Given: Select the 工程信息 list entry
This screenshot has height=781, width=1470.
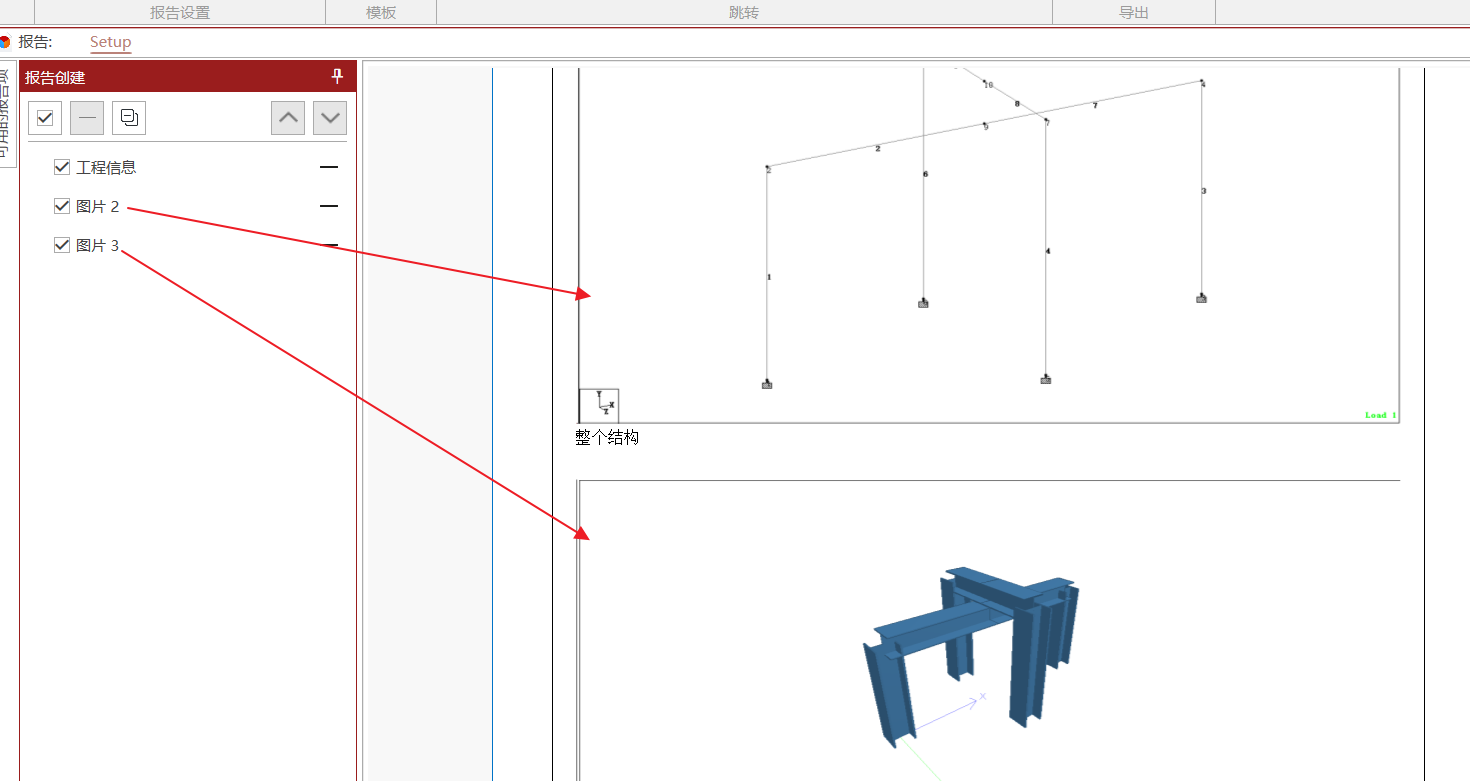Looking at the screenshot, I should [x=106, y=167].
